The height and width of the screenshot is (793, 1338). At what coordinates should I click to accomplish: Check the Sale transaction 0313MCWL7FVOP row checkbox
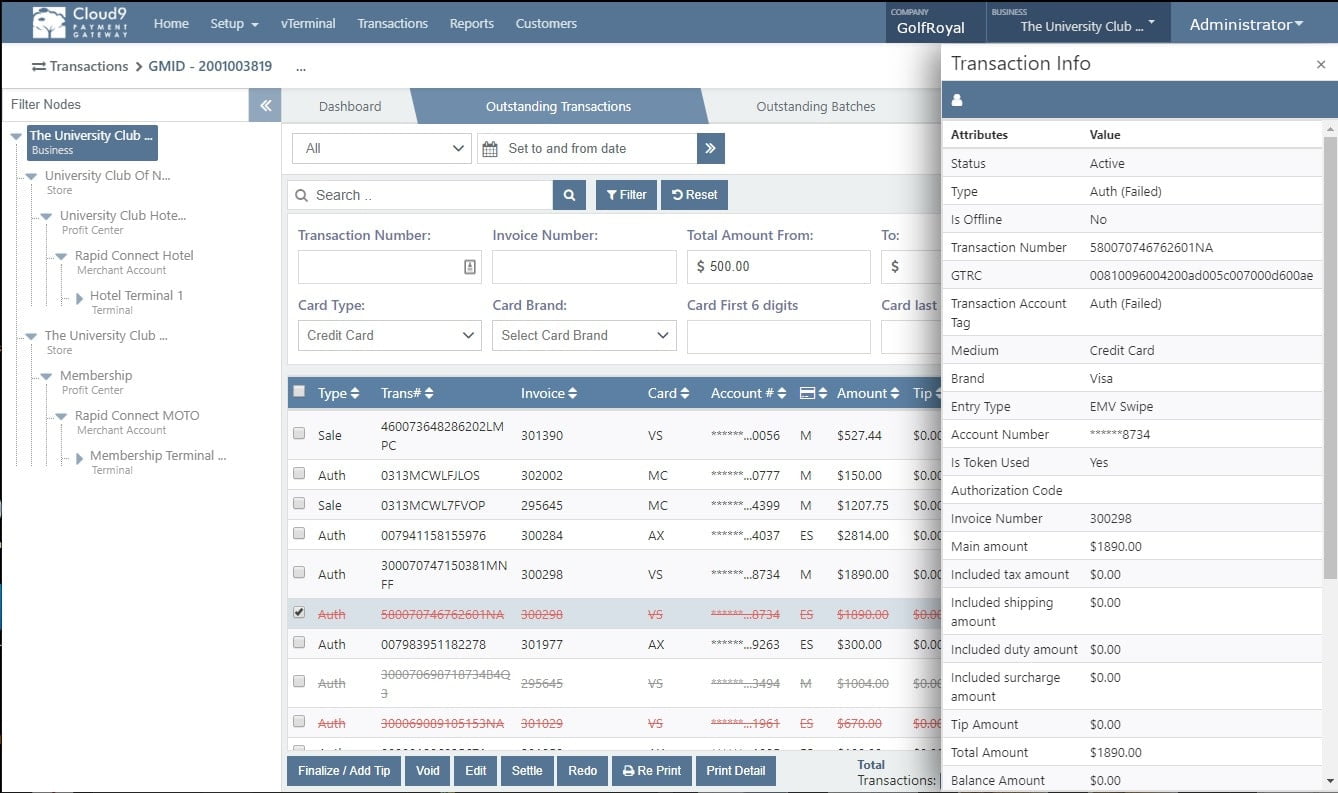tap(299, 504)
